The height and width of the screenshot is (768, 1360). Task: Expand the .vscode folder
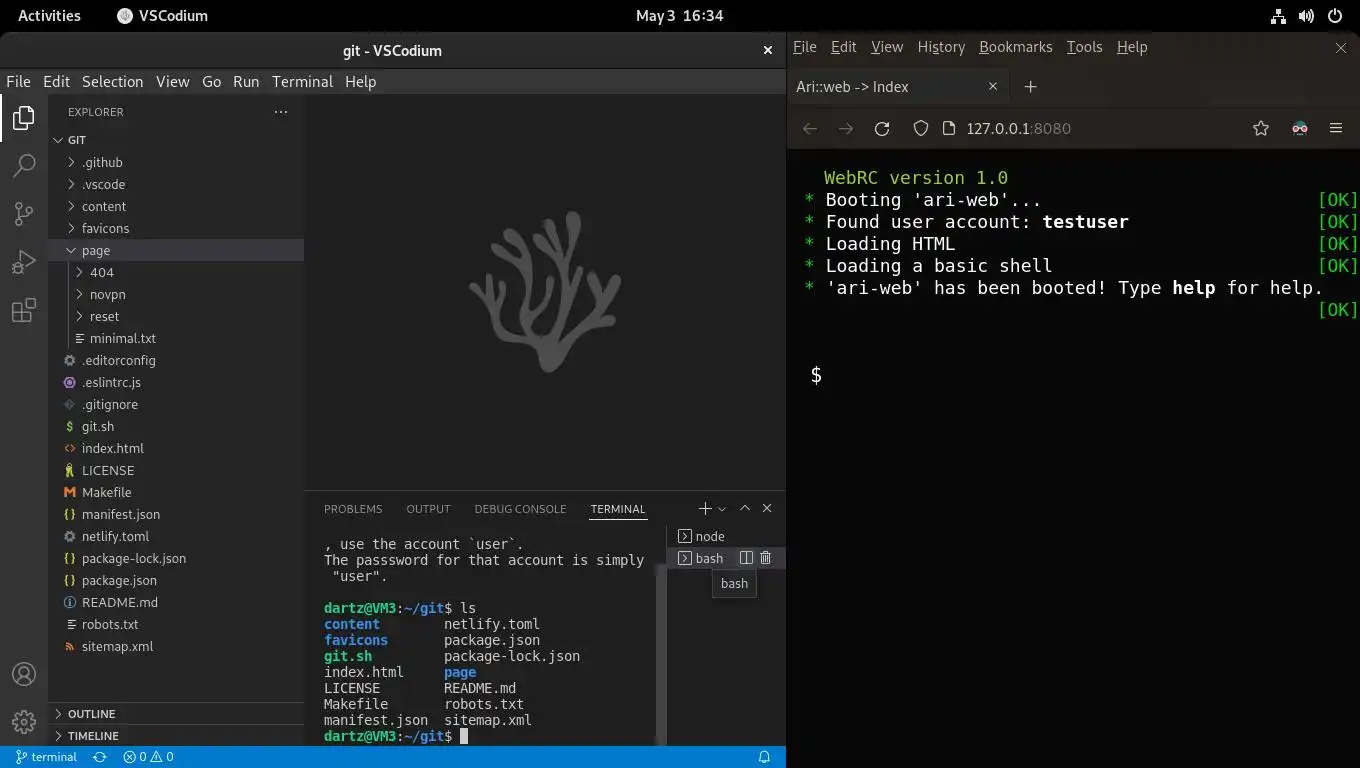176,184
